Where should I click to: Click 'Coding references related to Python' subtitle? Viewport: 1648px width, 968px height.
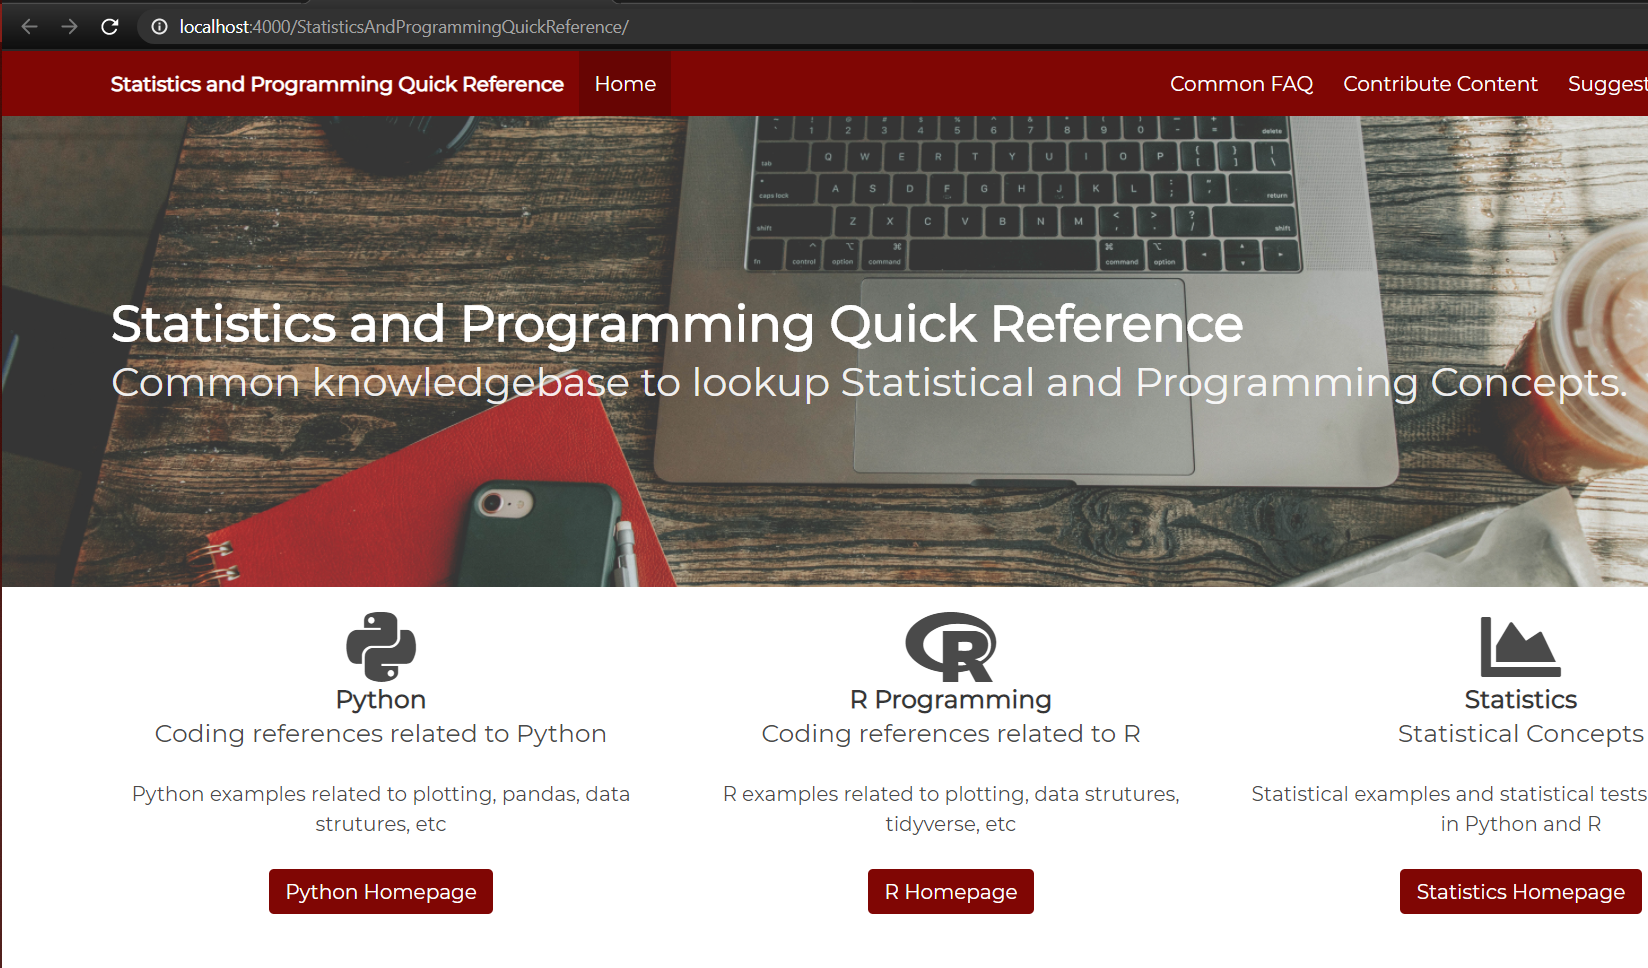click(x=381, y=733)
